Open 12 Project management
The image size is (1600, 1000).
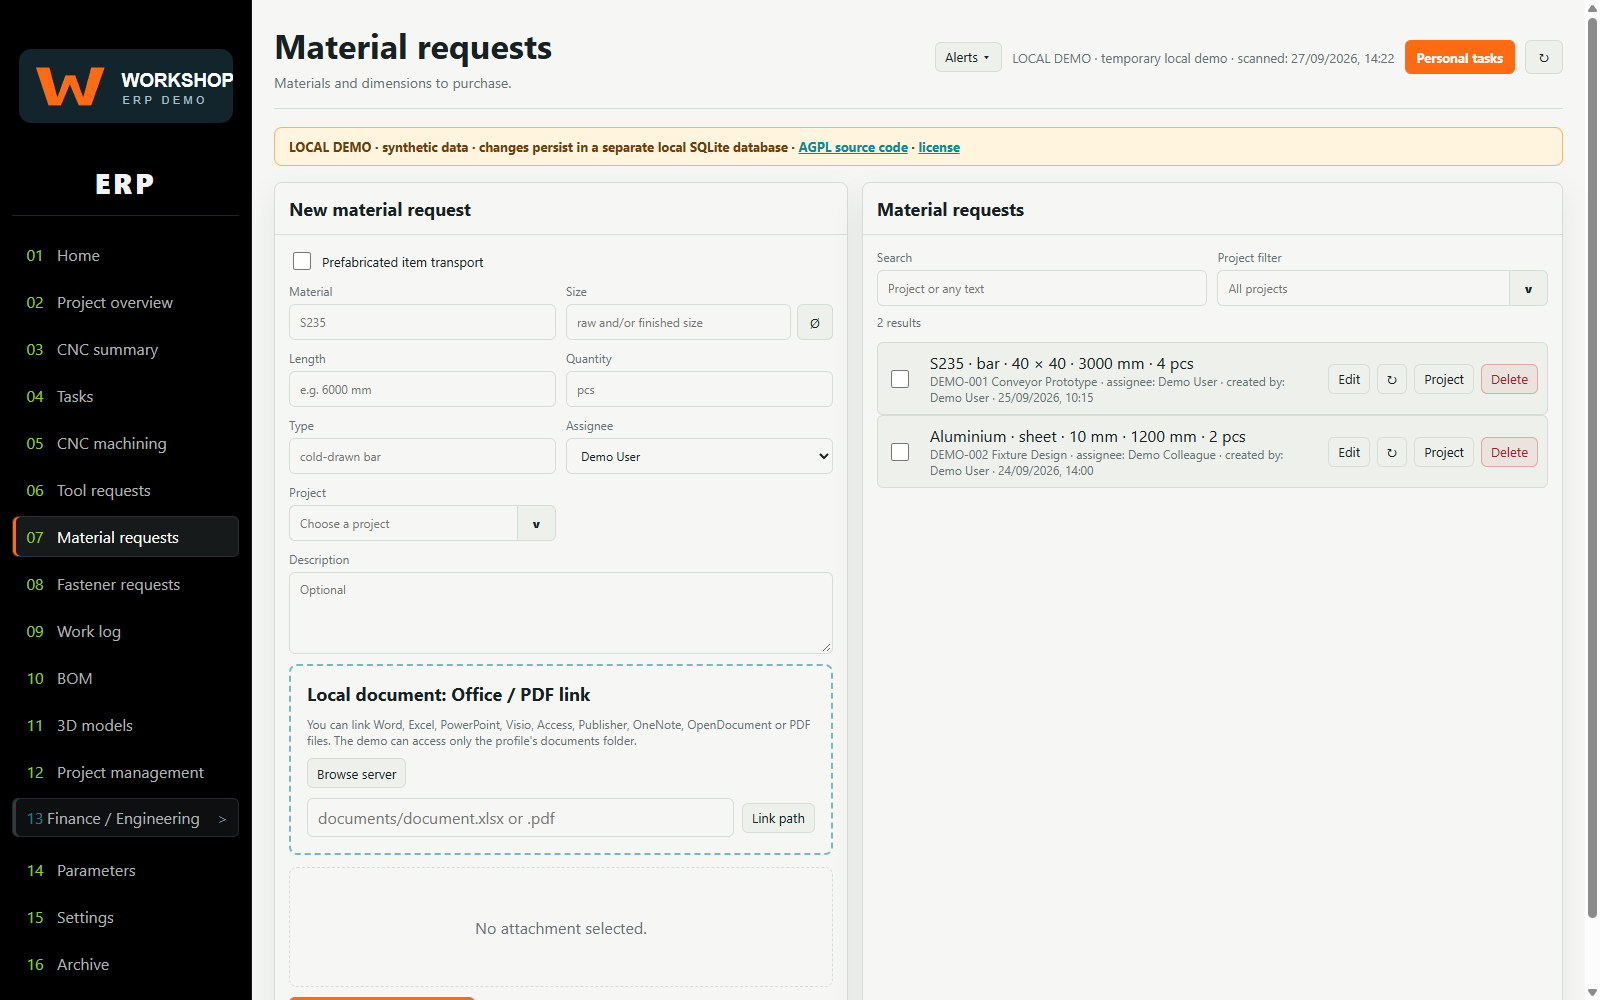coord(126,772)
